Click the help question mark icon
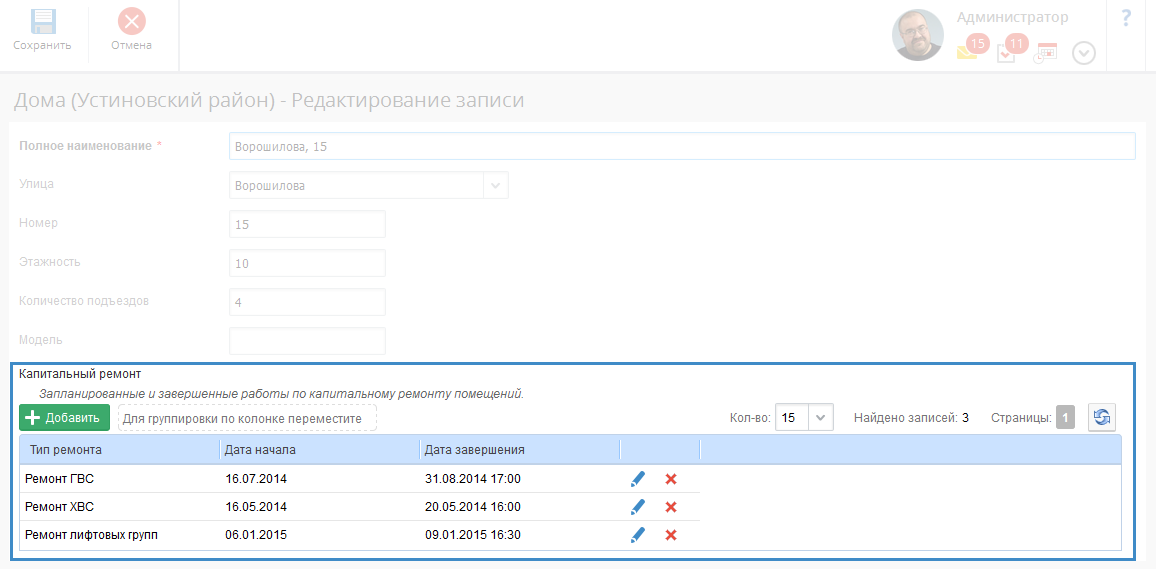This screenshot has height=569, width=1156. click(1126, 18)
